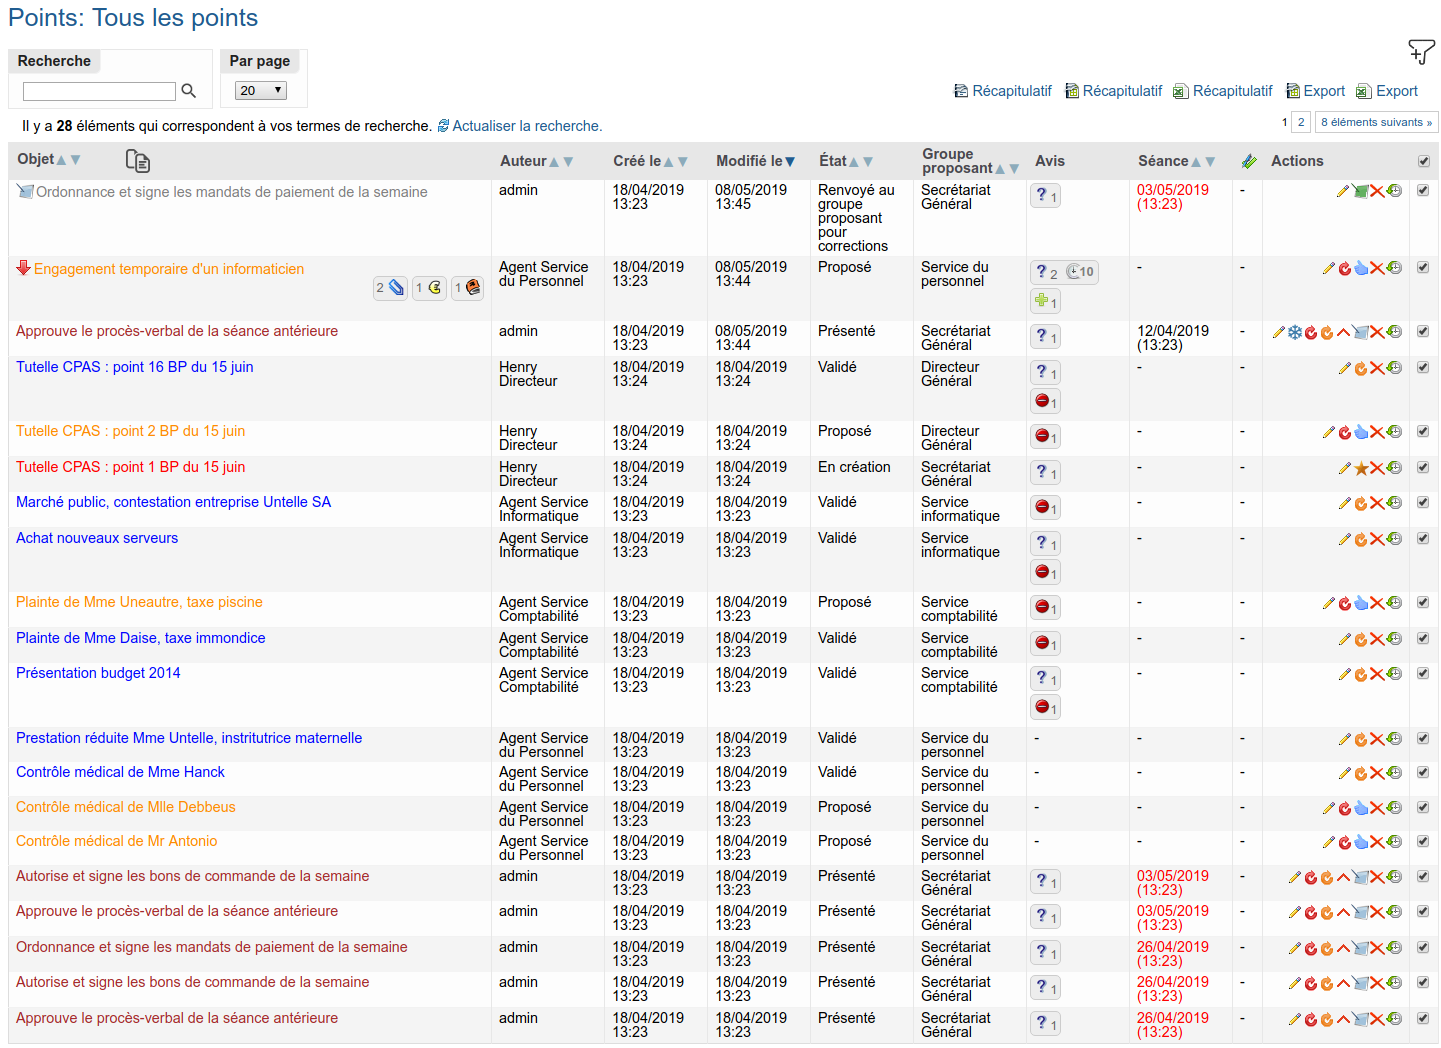Click the first Export link
Screen dimensions: 1441x1048
(x=1315, y=91)
